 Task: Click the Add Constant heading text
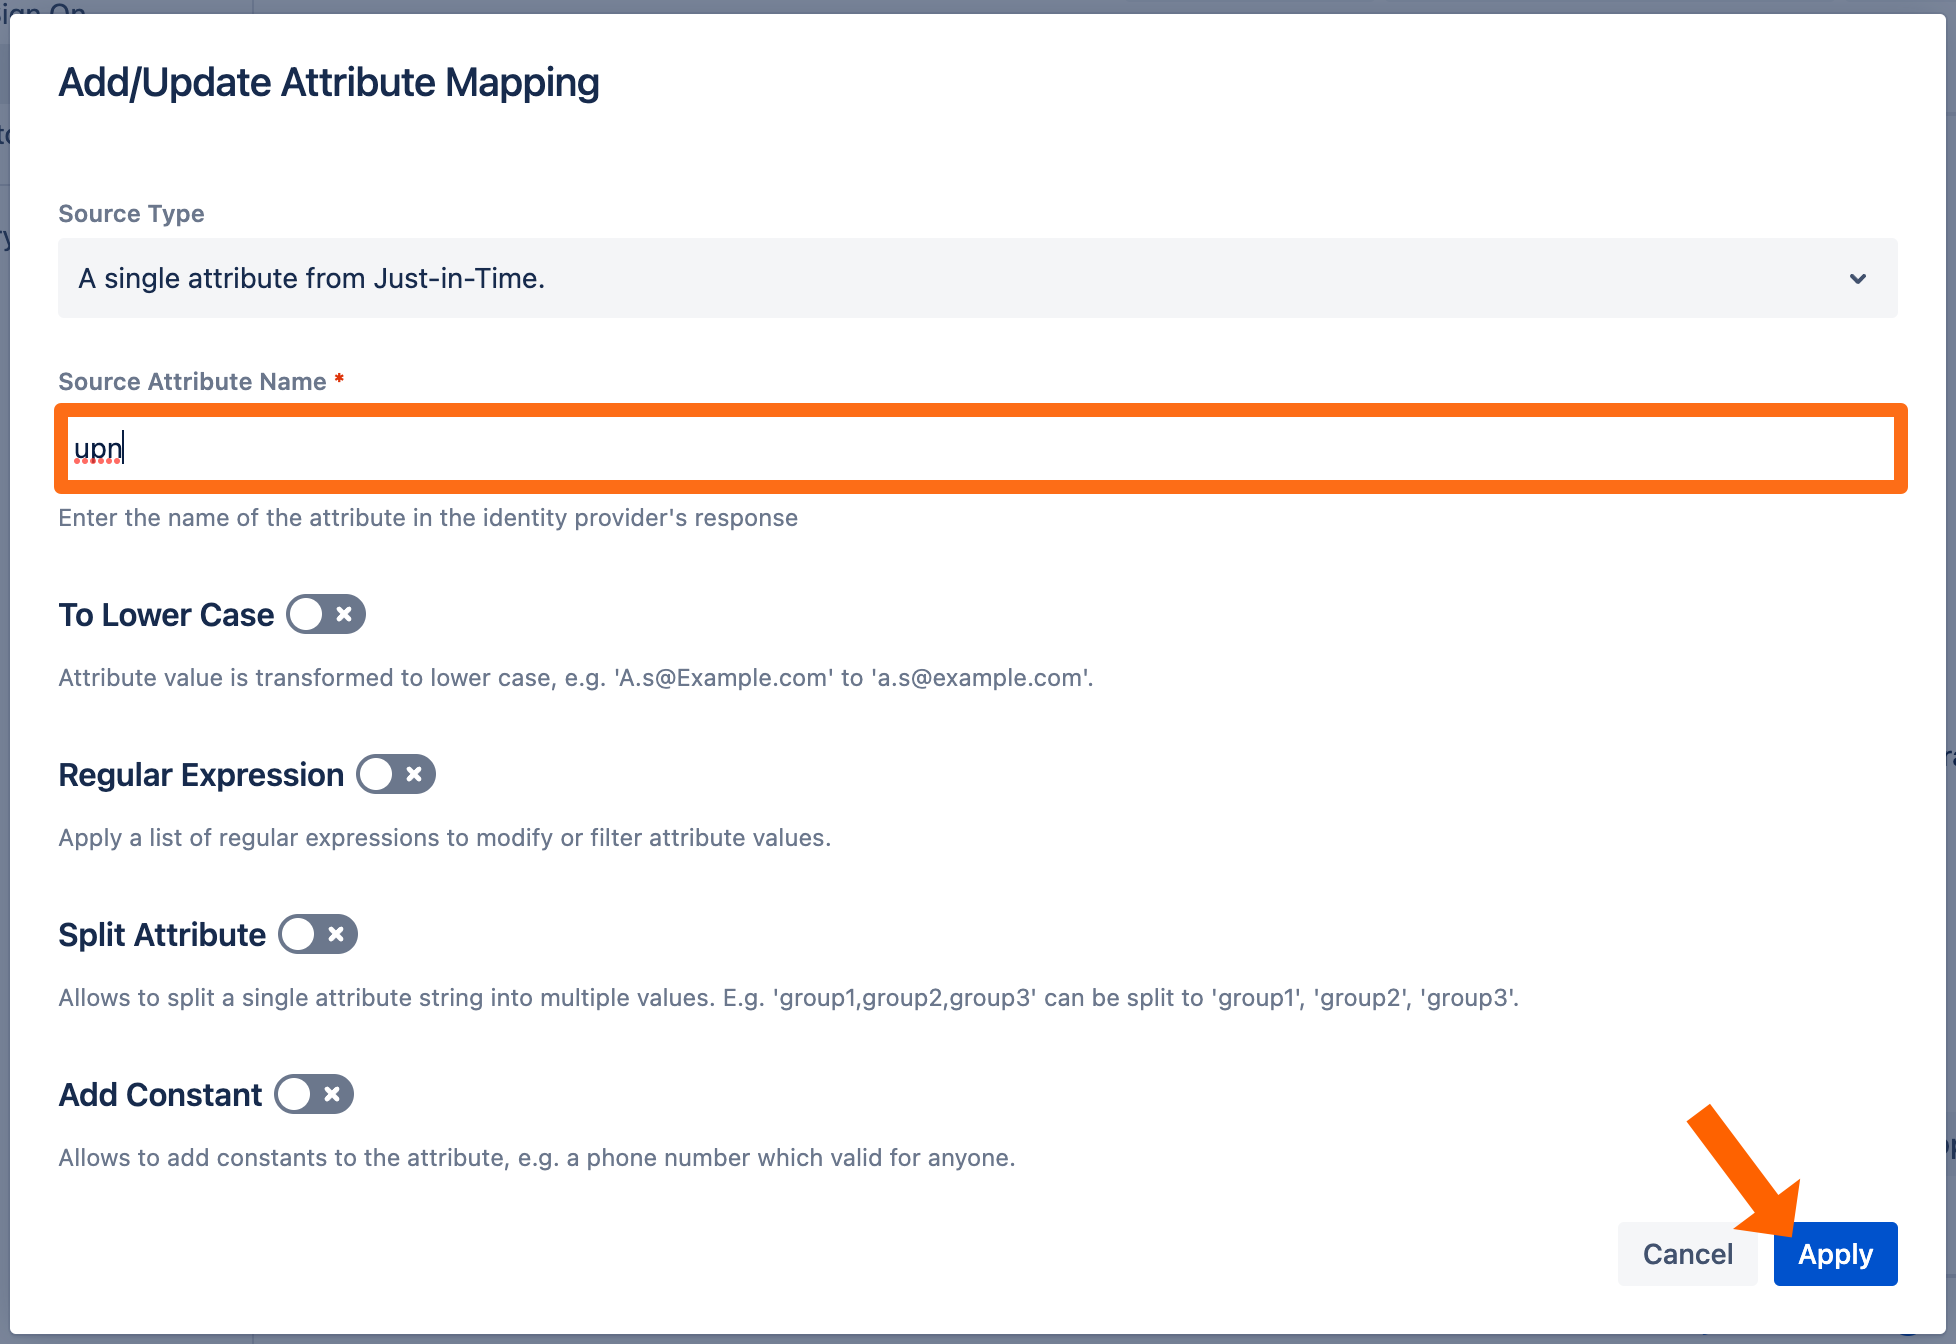(160, 1095)
